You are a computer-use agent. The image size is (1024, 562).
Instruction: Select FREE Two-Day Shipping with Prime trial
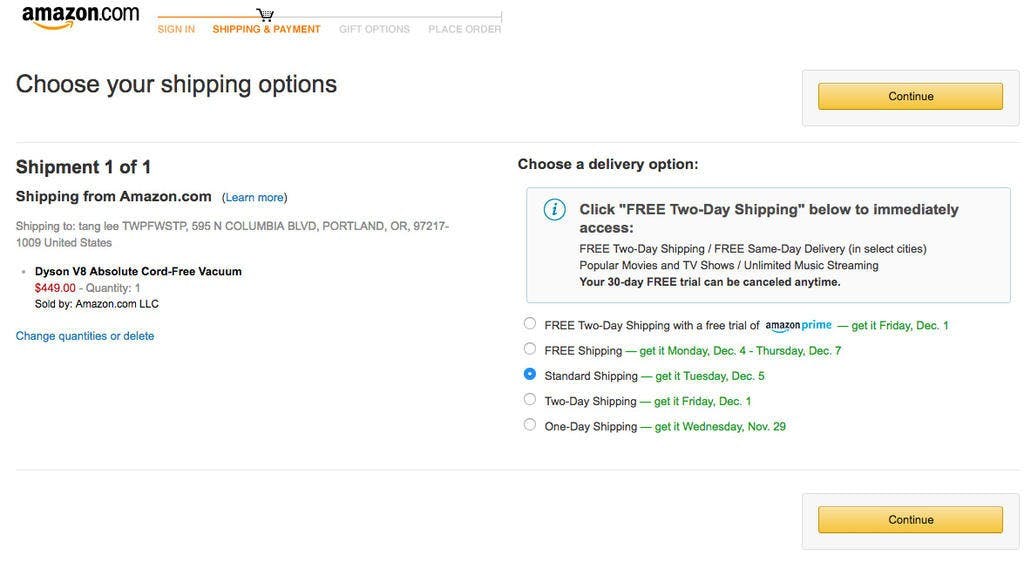[530, 324]
